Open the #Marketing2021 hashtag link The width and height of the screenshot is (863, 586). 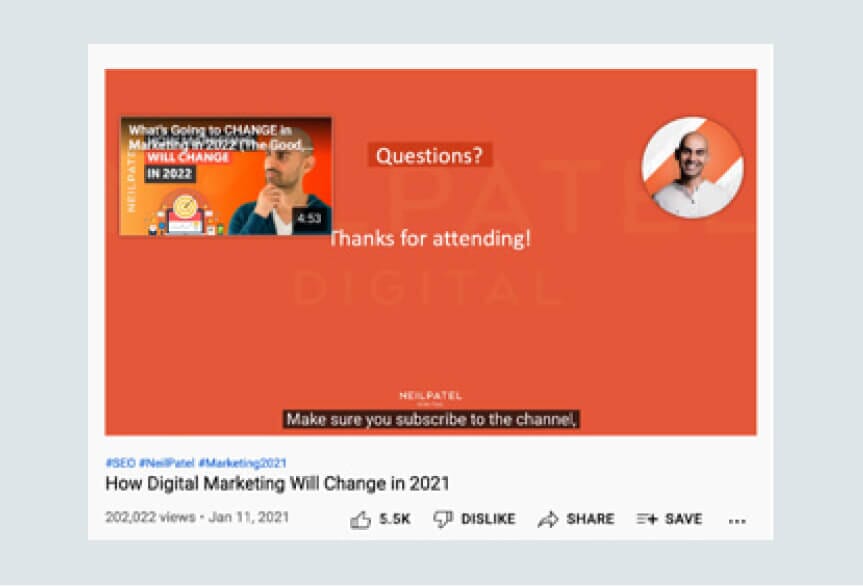242,463
